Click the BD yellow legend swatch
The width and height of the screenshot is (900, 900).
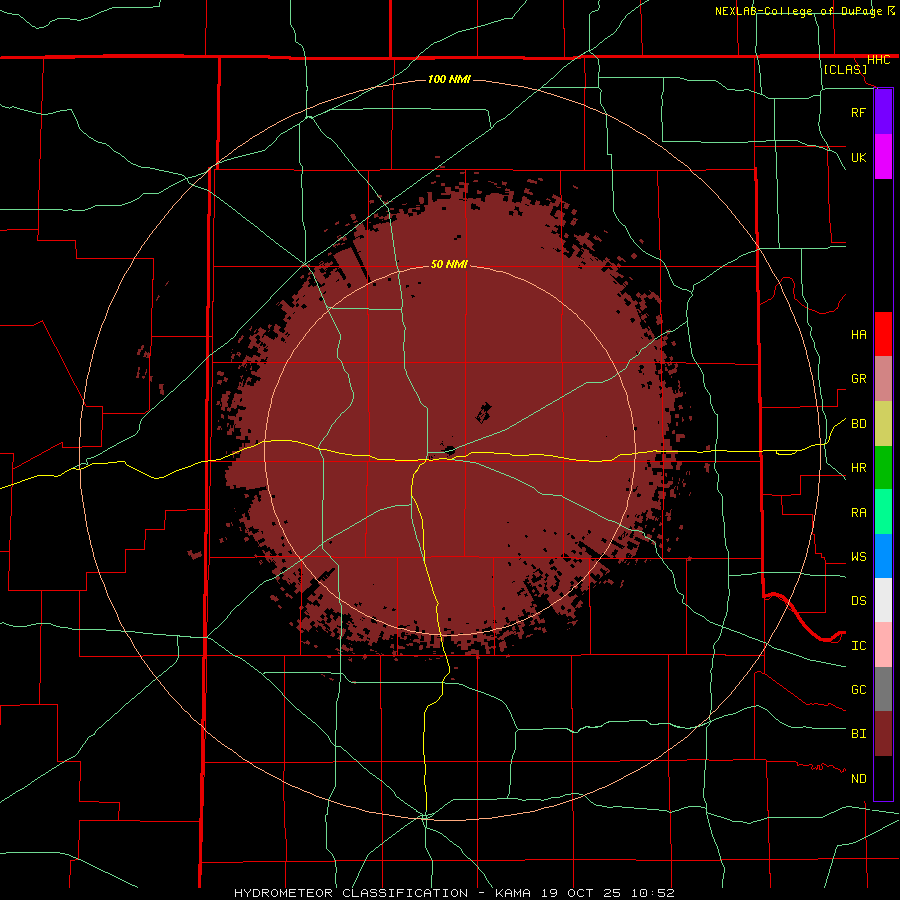(x=883, y=424)
